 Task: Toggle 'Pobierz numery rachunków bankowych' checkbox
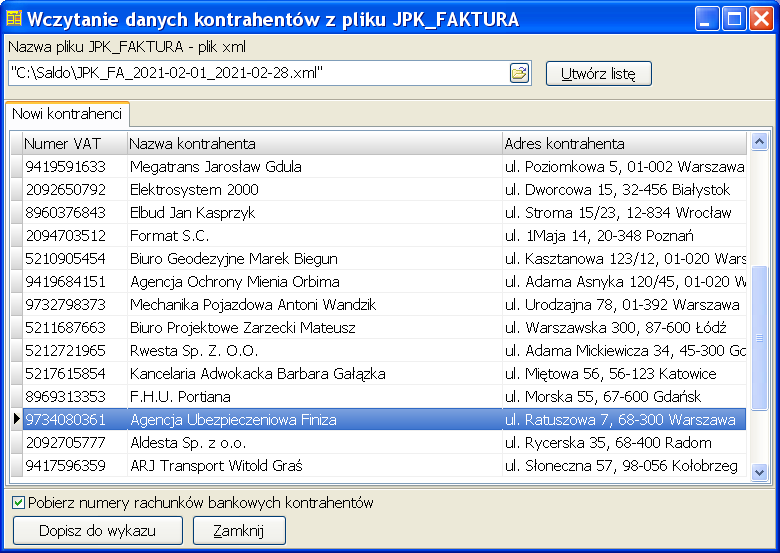(x=19, y=503)
